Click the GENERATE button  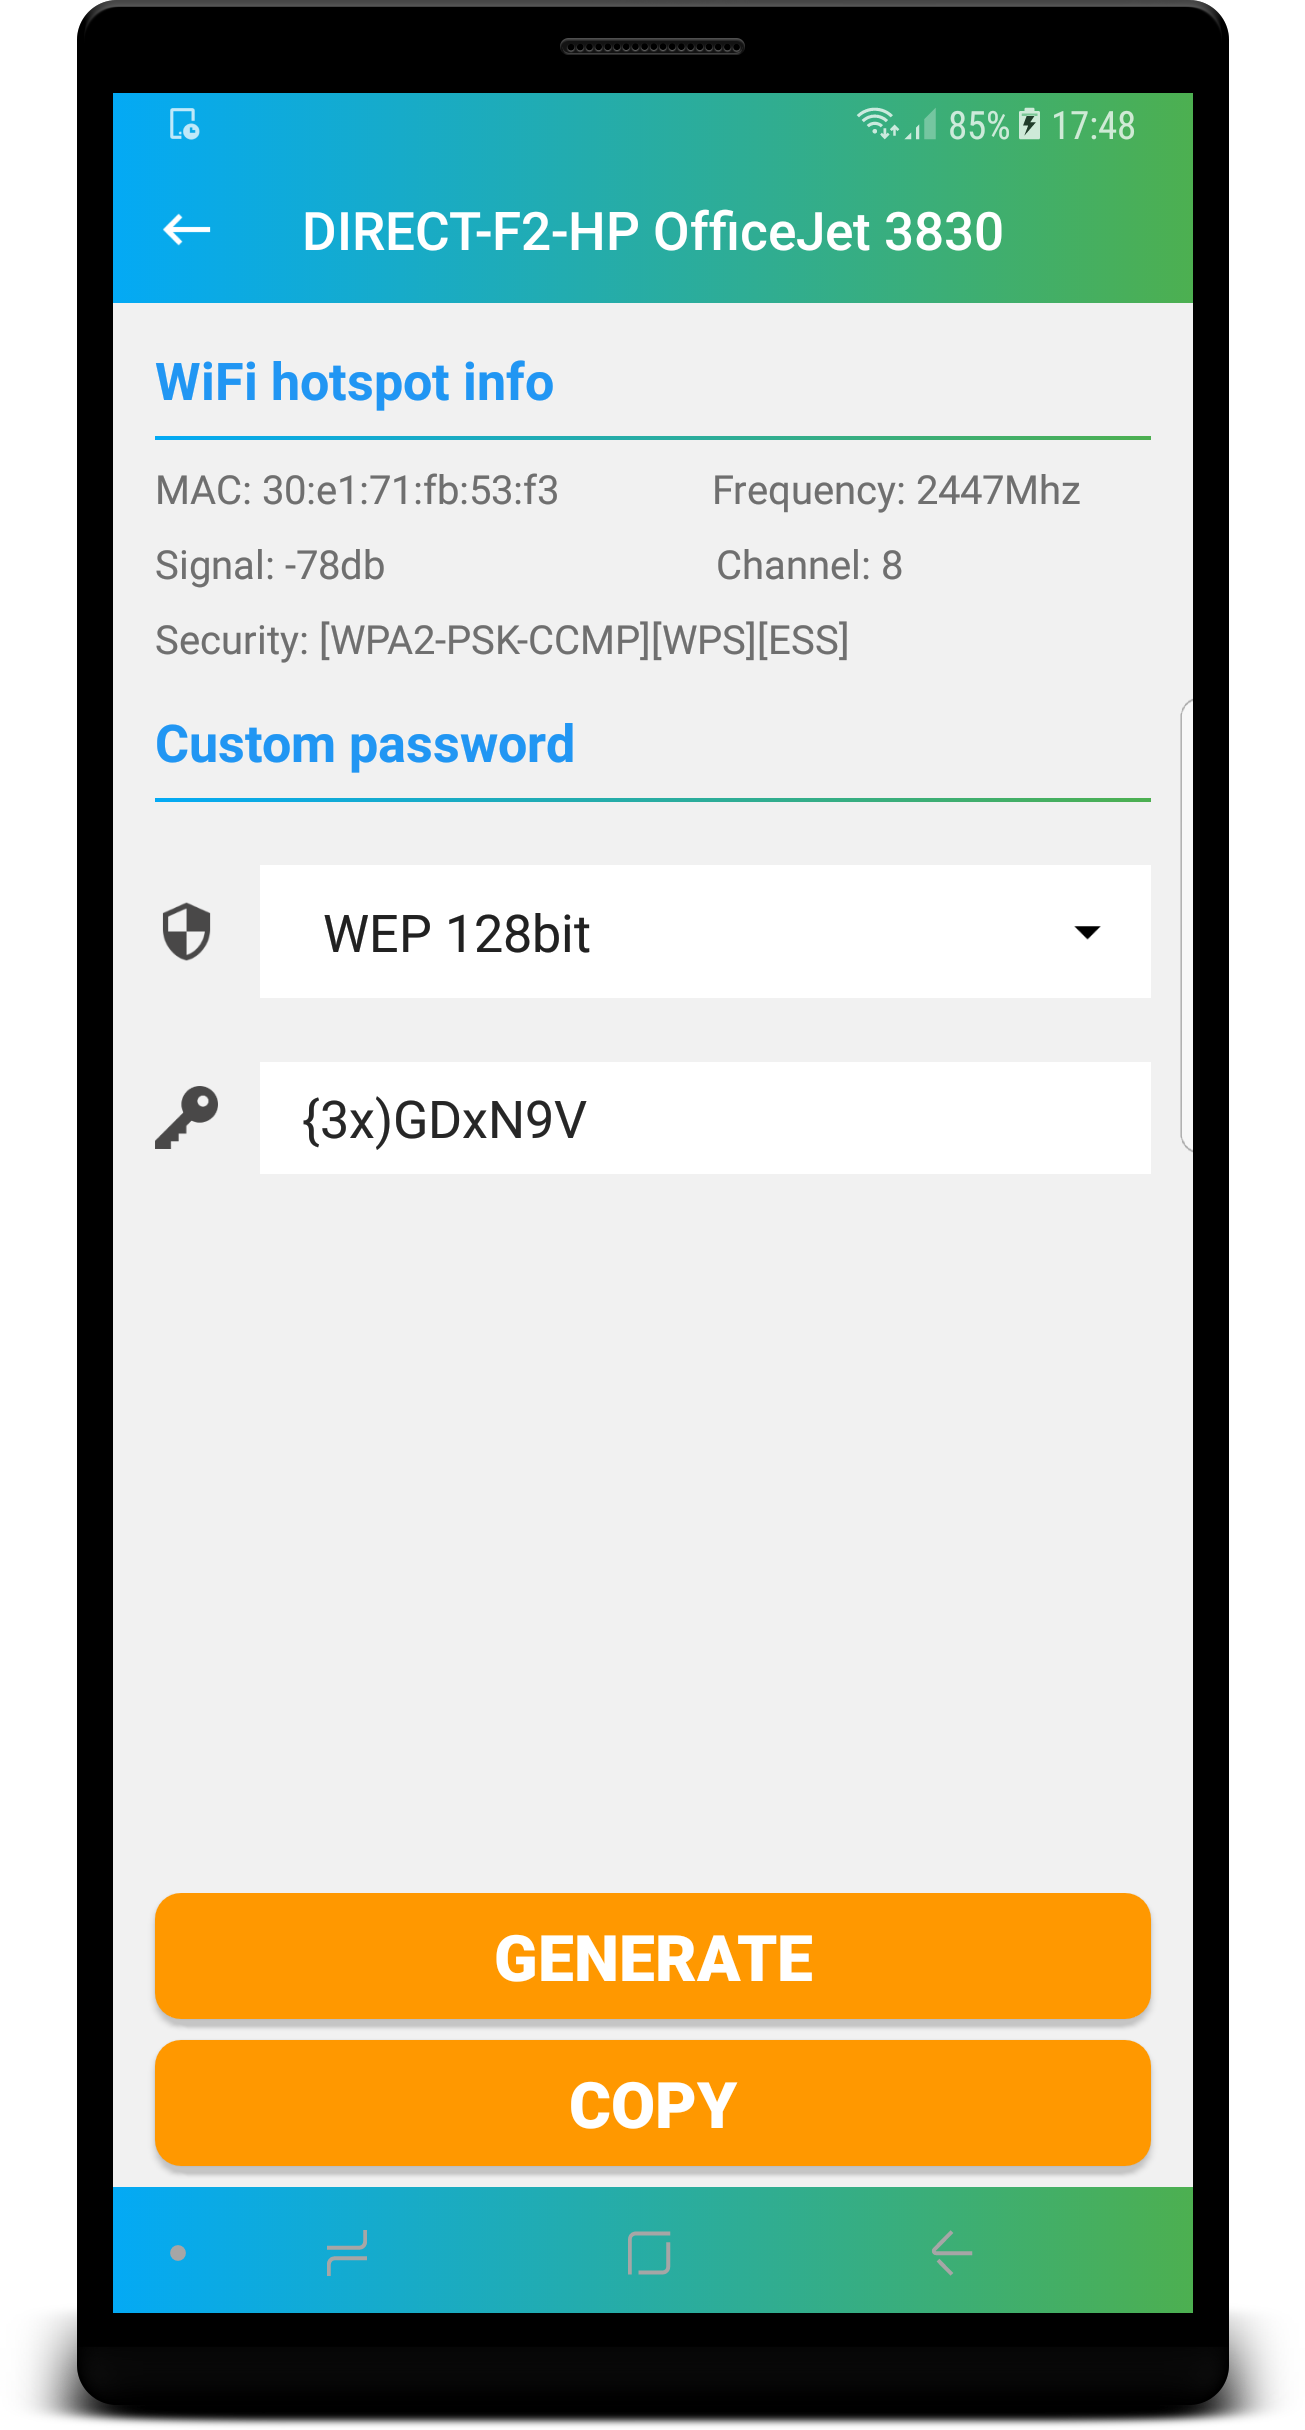pos(653,1956)
